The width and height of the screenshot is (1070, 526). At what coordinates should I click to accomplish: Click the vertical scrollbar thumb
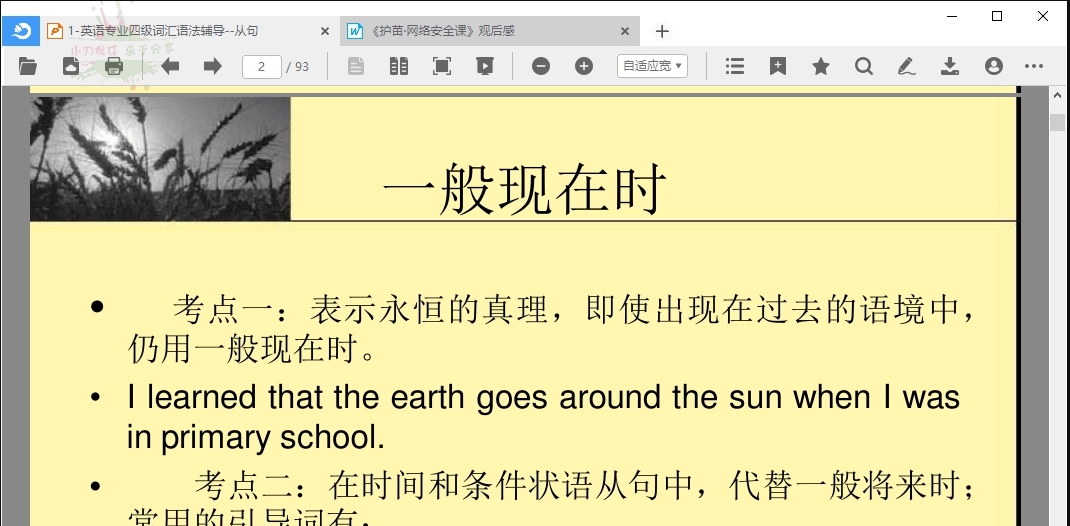point(1058,123)
